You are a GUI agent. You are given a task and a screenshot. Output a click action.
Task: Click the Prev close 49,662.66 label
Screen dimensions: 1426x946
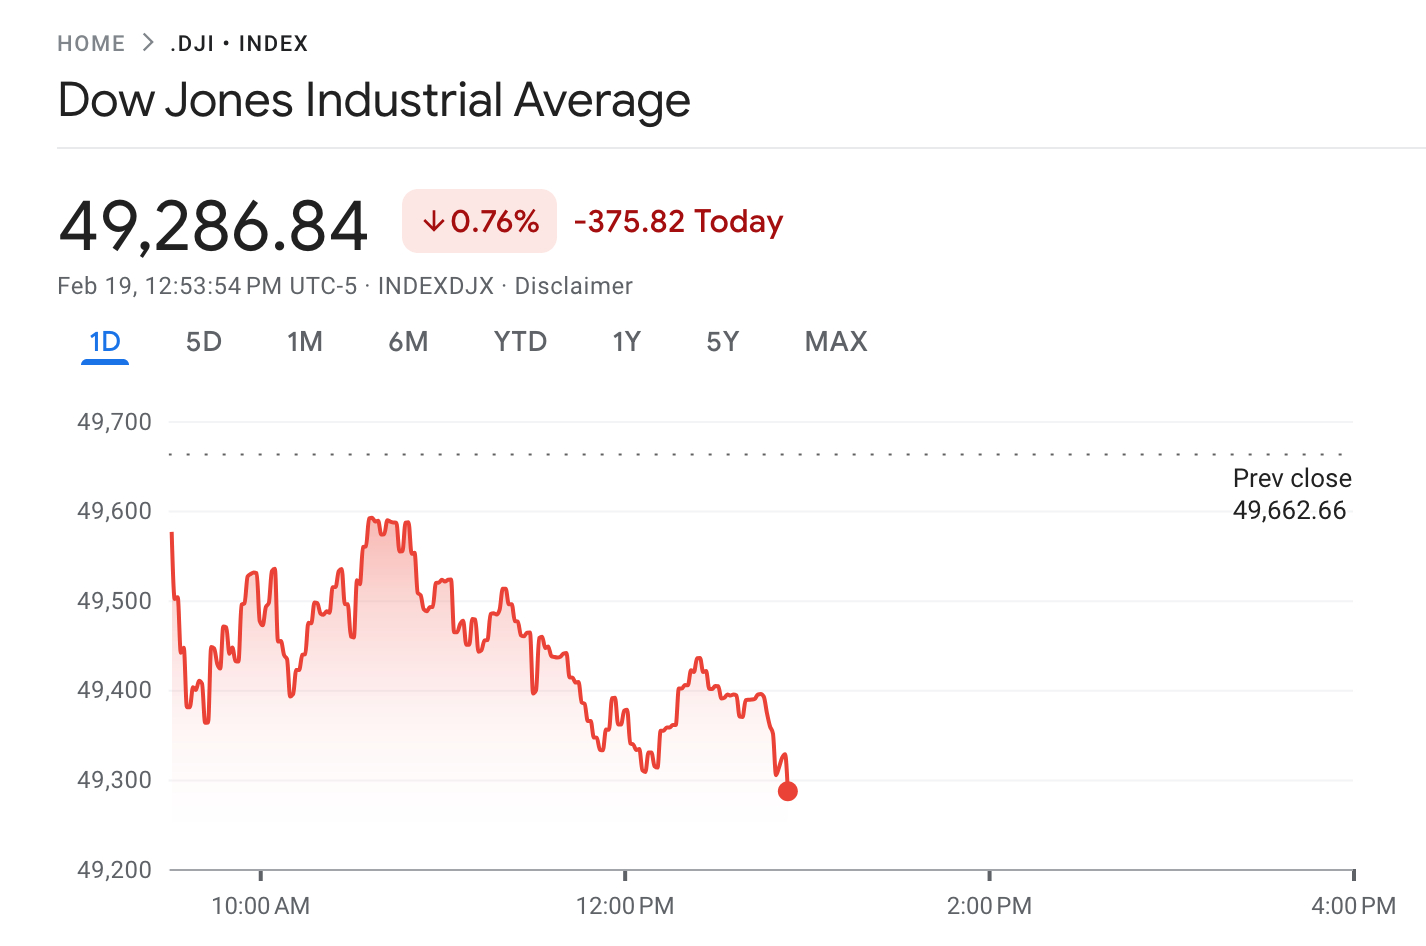point(1290,494)
